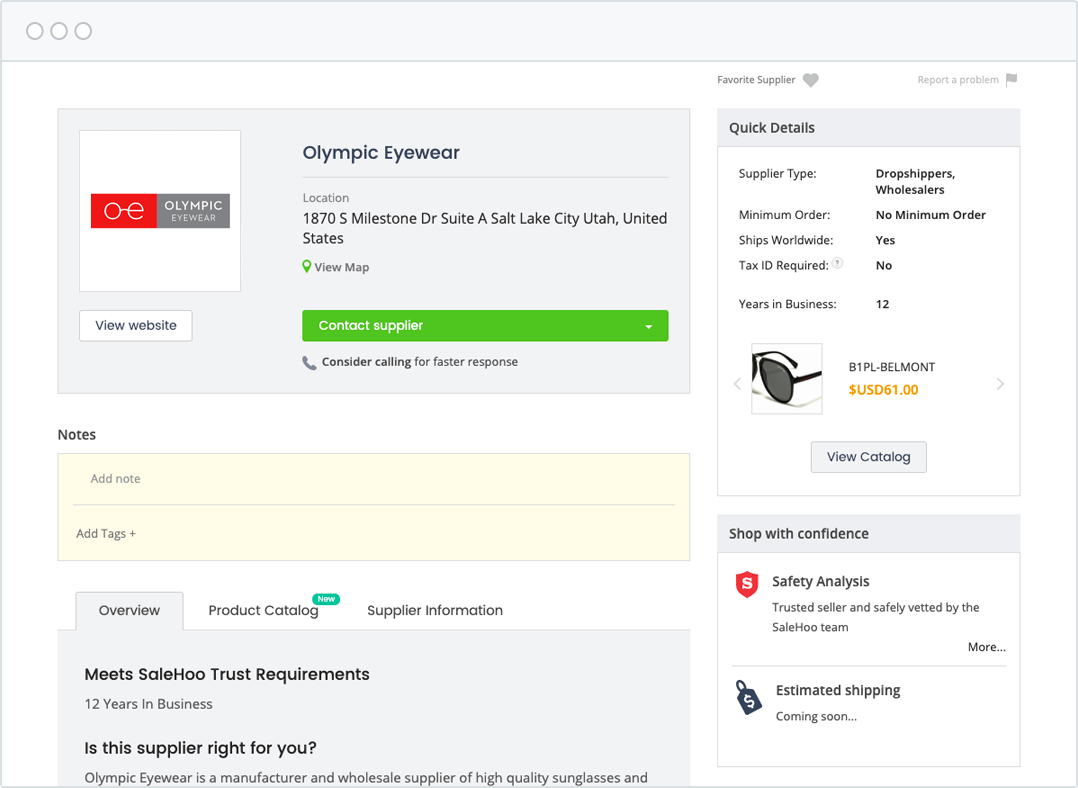This screenshot has height=788, width=1078.
Task: Click the Years in Business value 12
Action: (882, 304)
